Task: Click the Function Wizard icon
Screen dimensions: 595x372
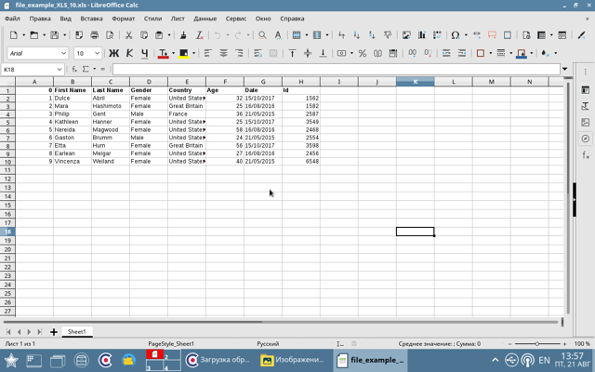Action: [x=74, y=69]
